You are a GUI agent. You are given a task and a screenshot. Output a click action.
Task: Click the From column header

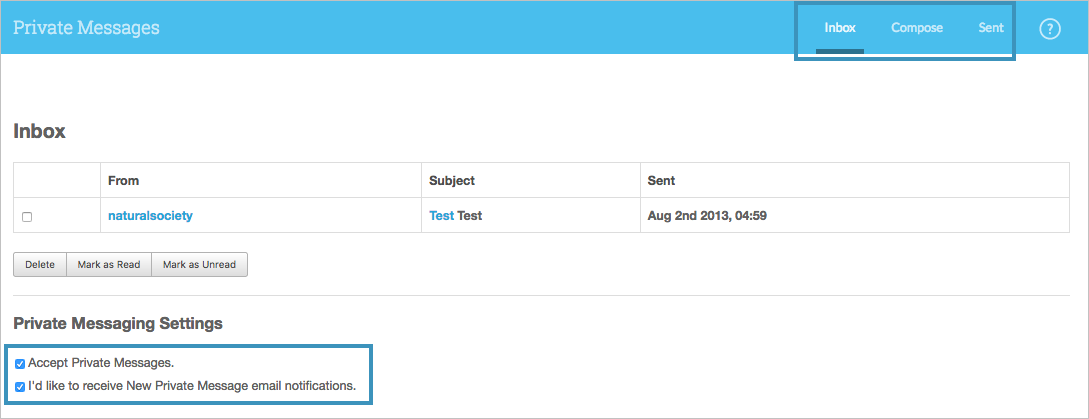[124, 181]
